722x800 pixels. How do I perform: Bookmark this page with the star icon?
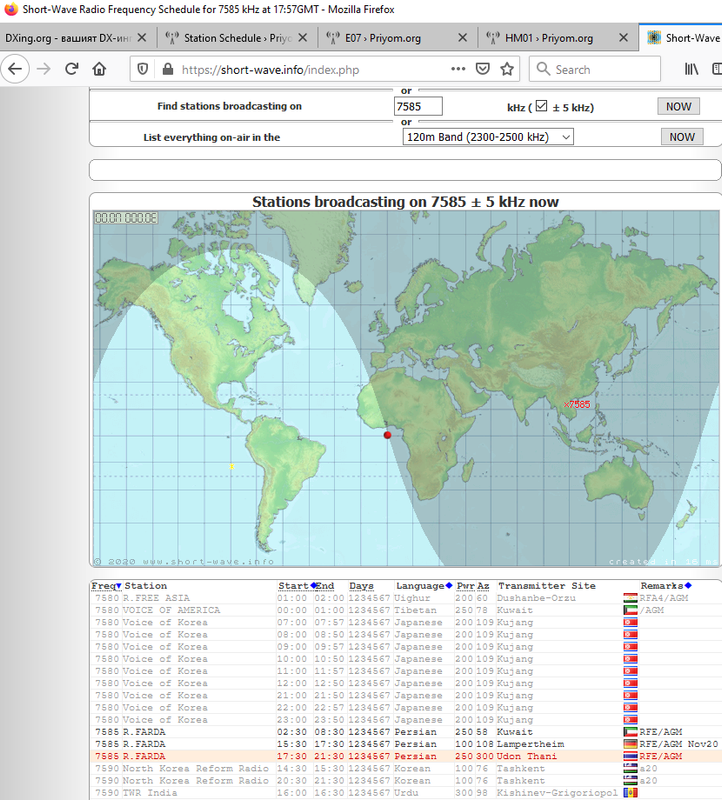(x=507, y=69)
